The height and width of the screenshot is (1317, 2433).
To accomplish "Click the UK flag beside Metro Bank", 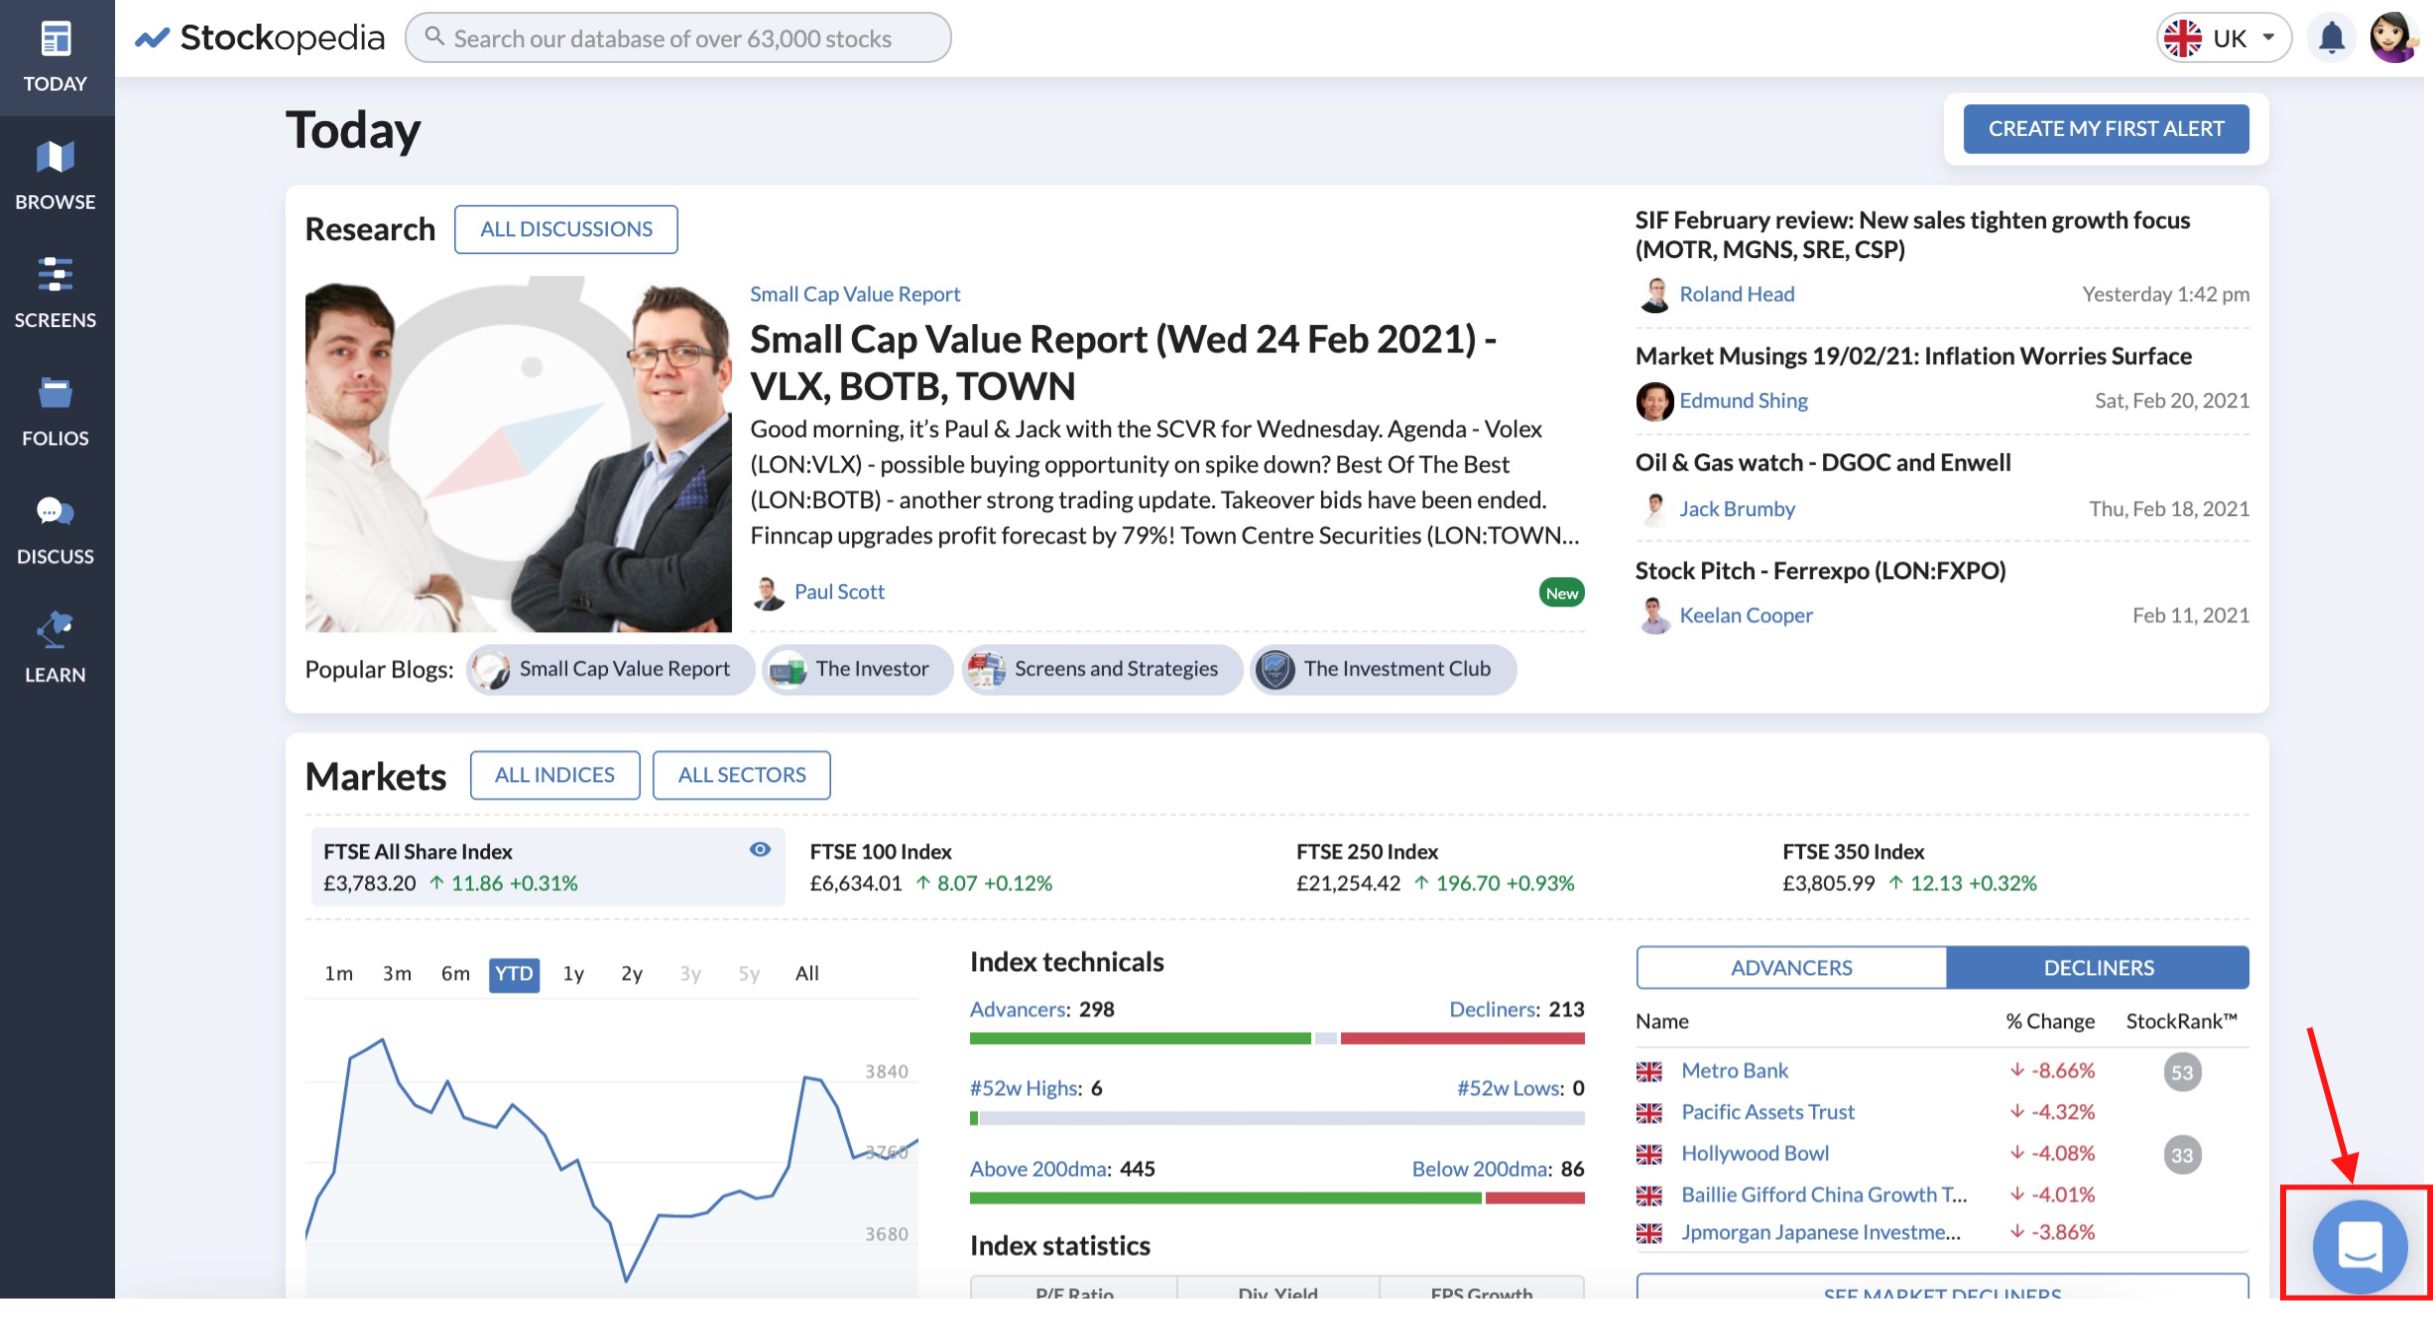I will [x=1649, y=1072].
